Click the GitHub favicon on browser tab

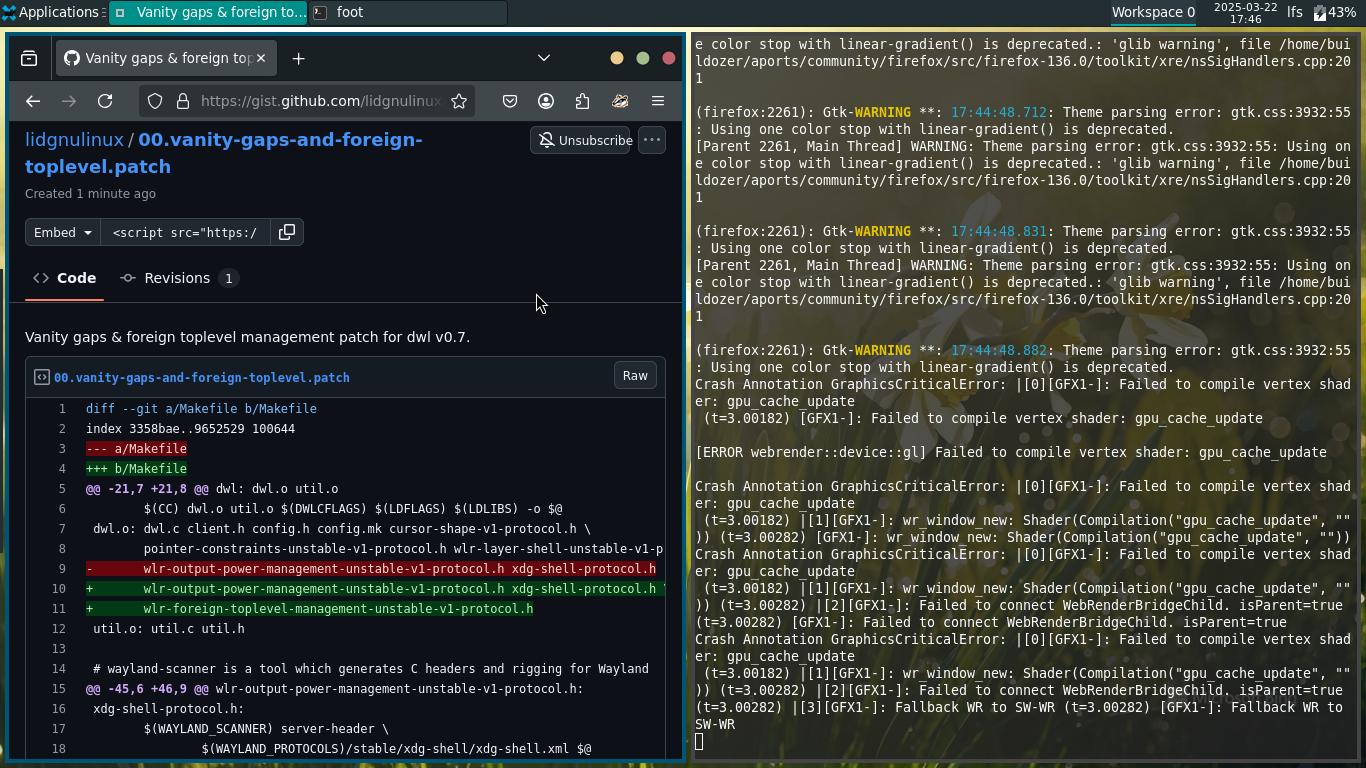72,58
